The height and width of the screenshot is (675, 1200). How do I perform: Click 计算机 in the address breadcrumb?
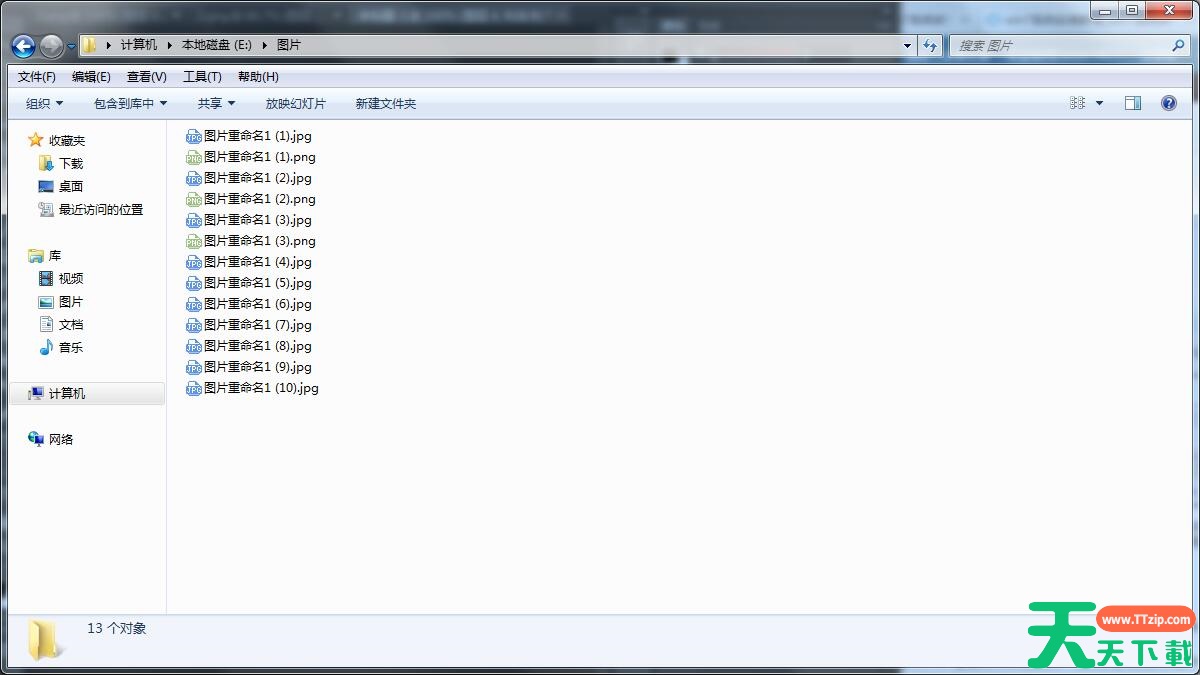click(x=139, y=45)
